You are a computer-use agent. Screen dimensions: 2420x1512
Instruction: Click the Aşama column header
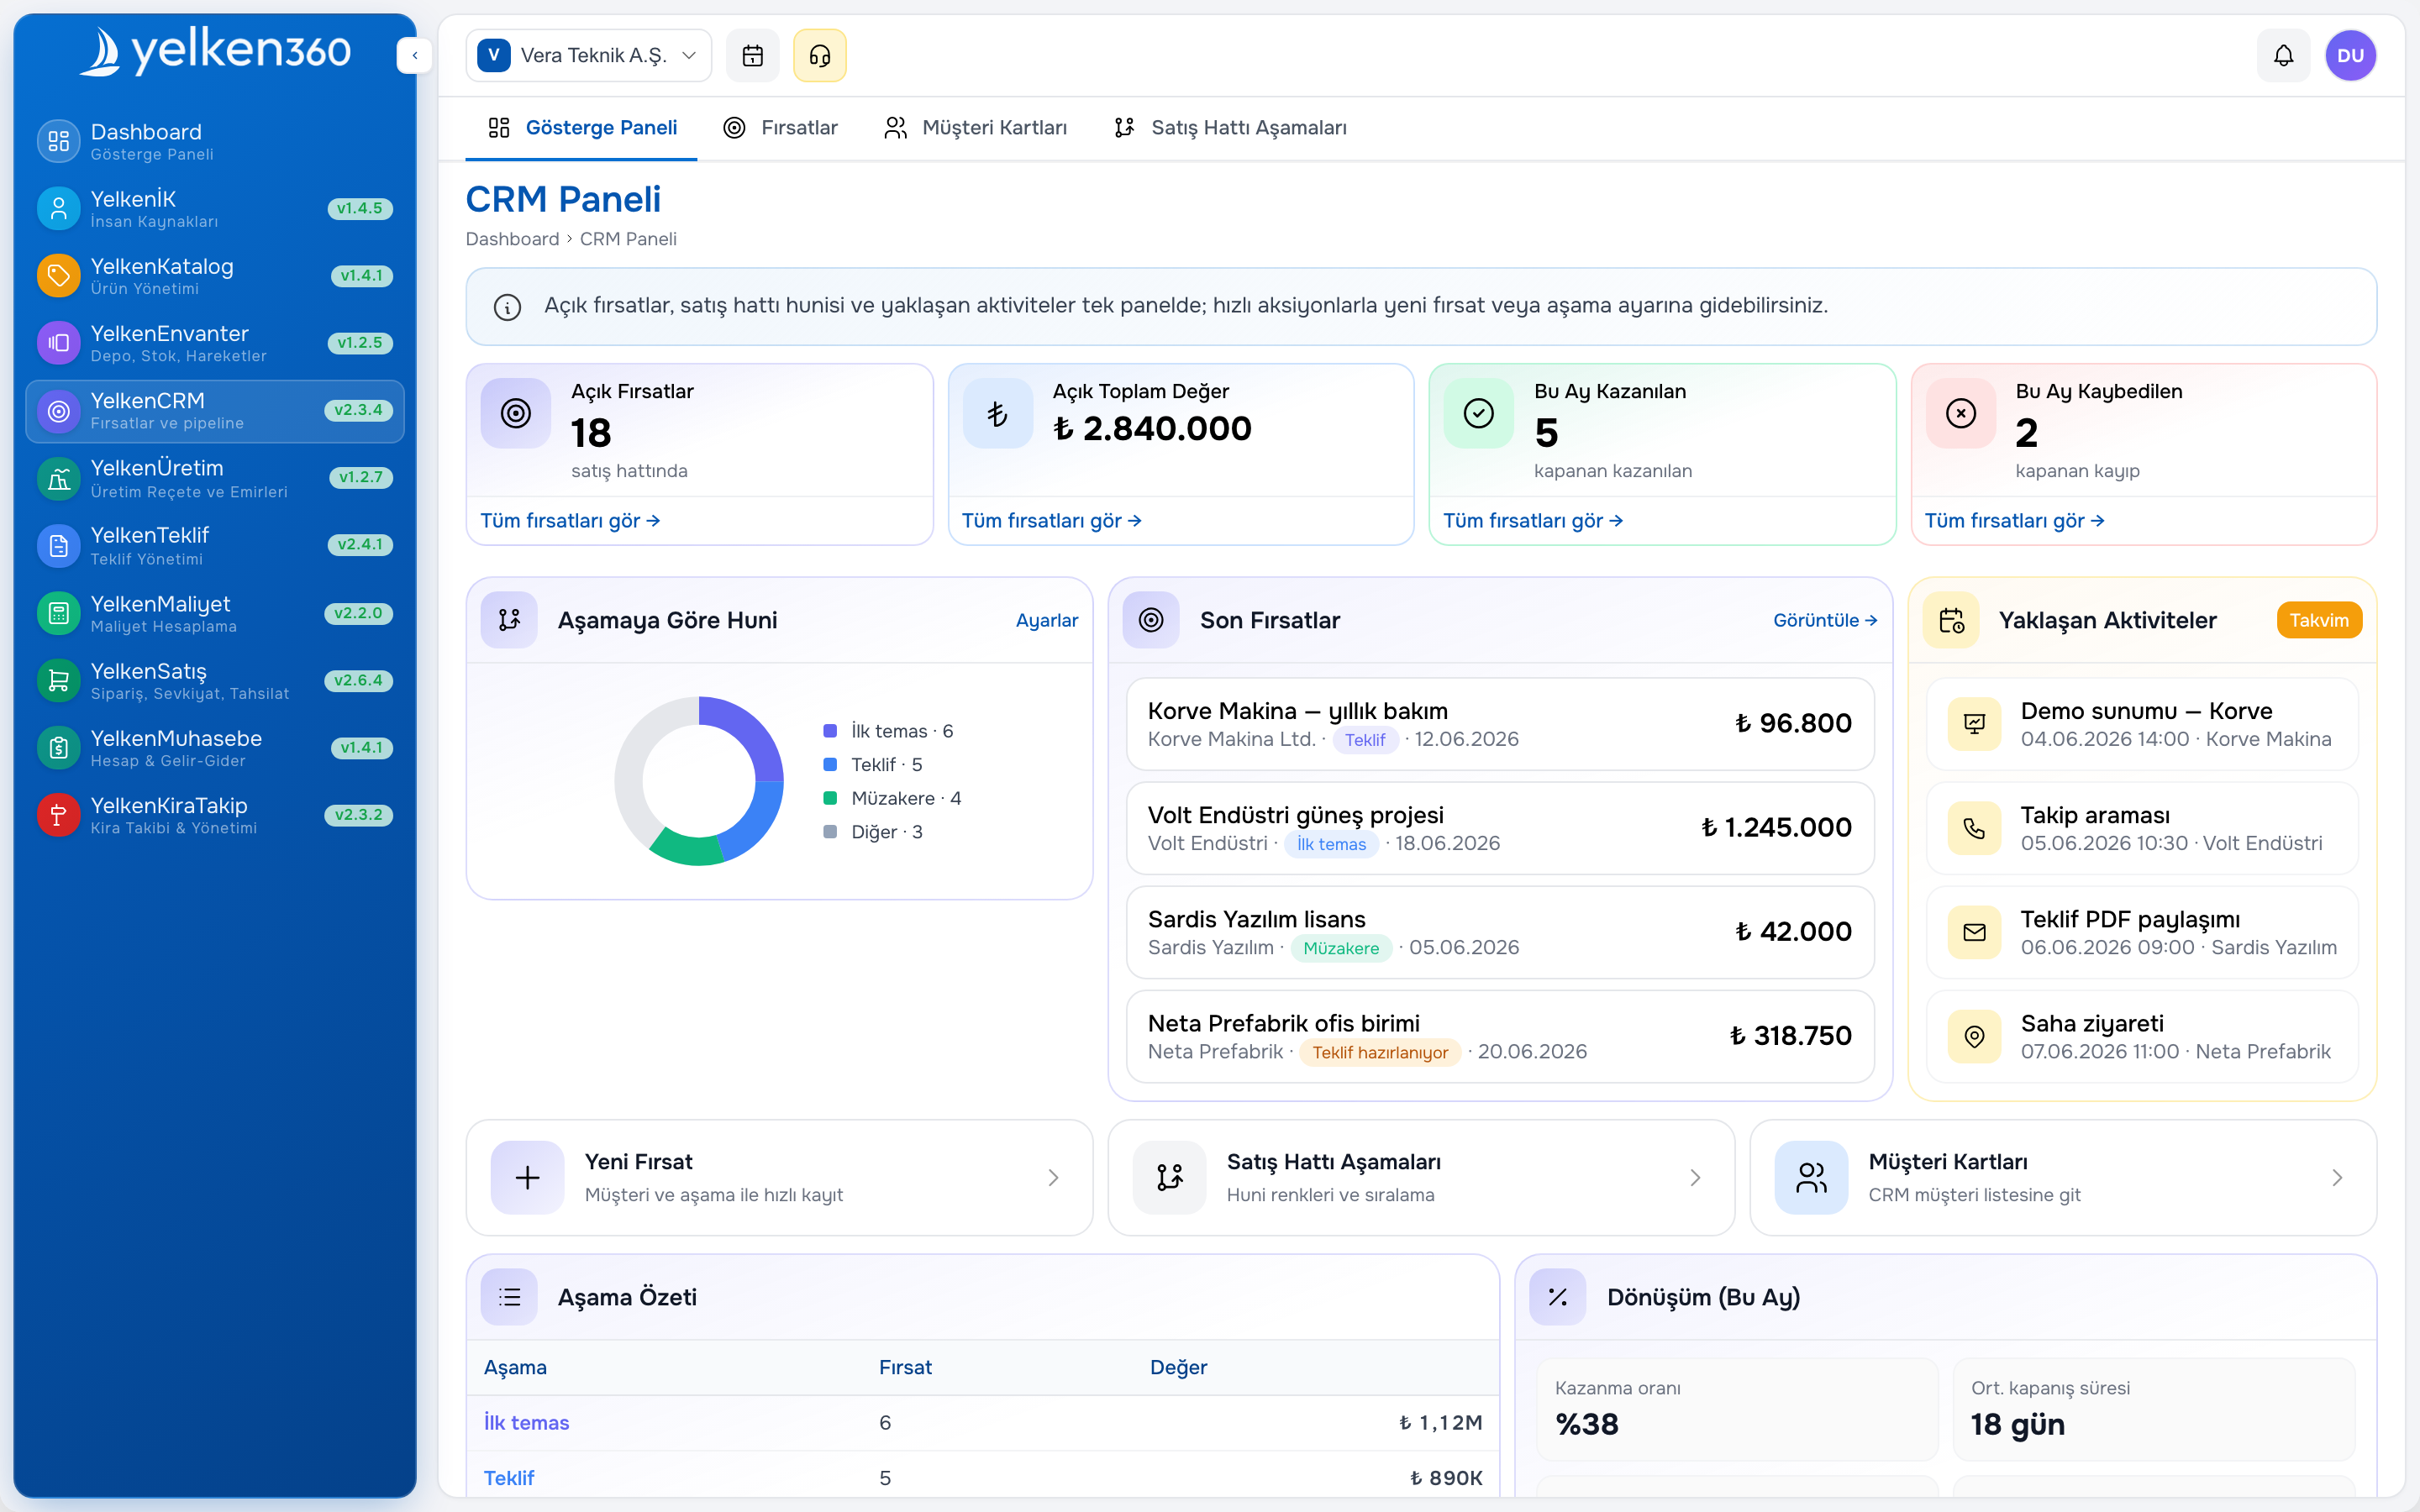coord(515,1367)
